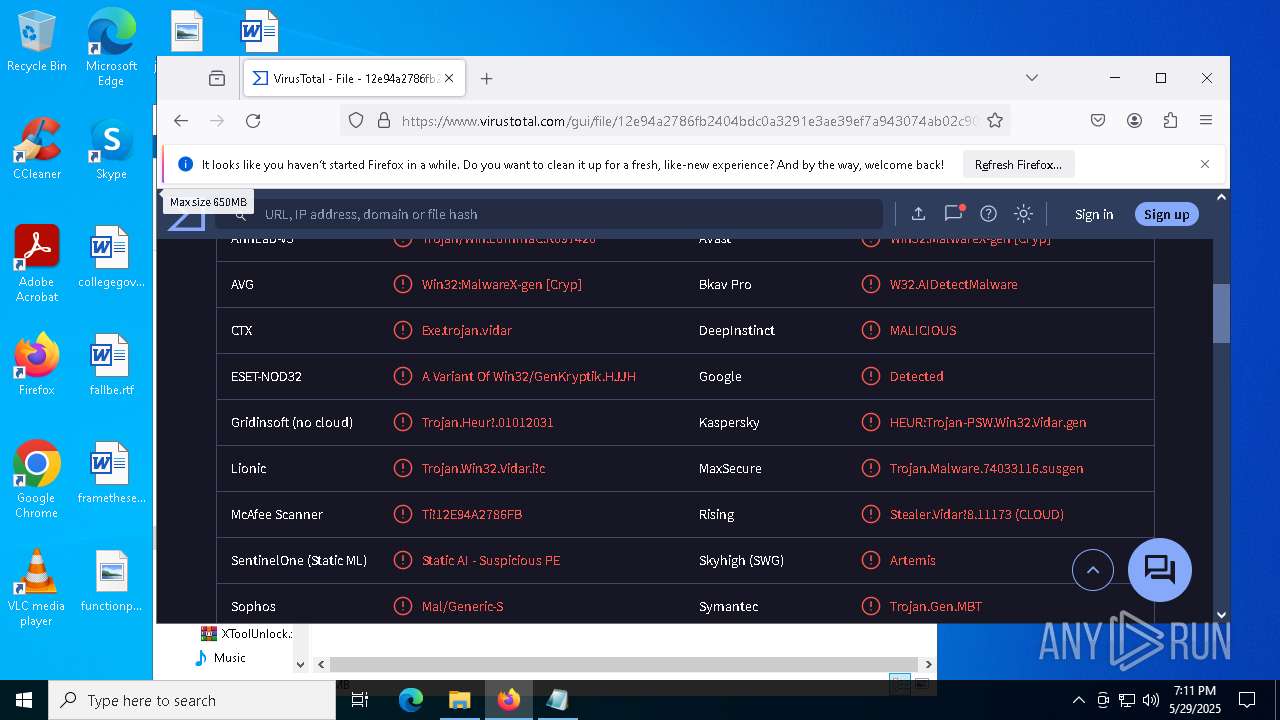Image resolution: width=1280 pixels, height=720 pixels.
Task: Open the VirusTotal help icon
Action: coord(989,213)
